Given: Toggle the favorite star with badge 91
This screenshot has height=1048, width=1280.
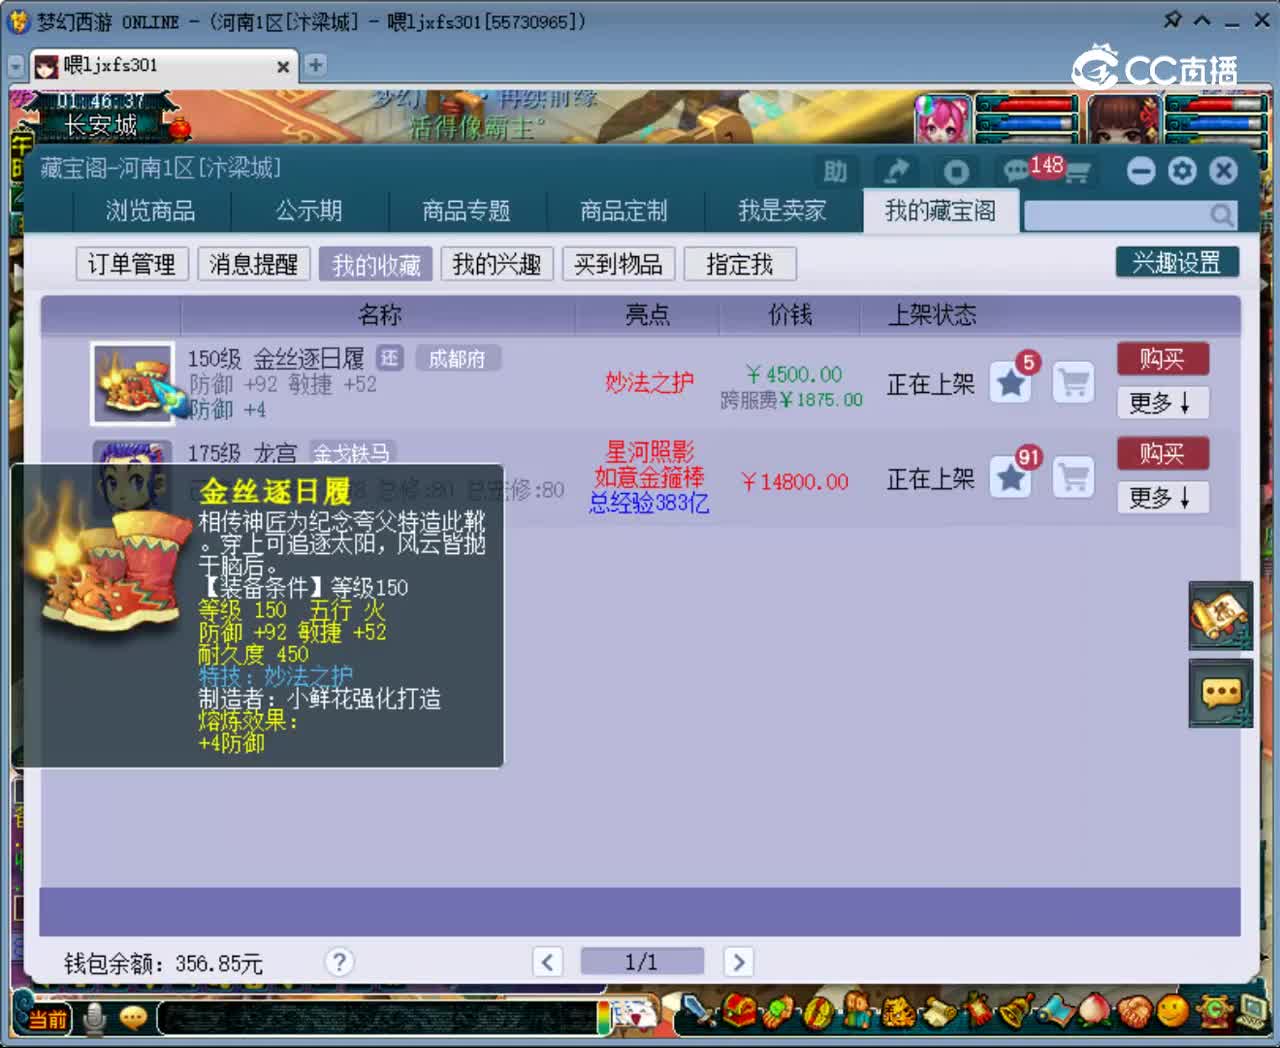Looking at the screenshot, I should point(1010,478).
